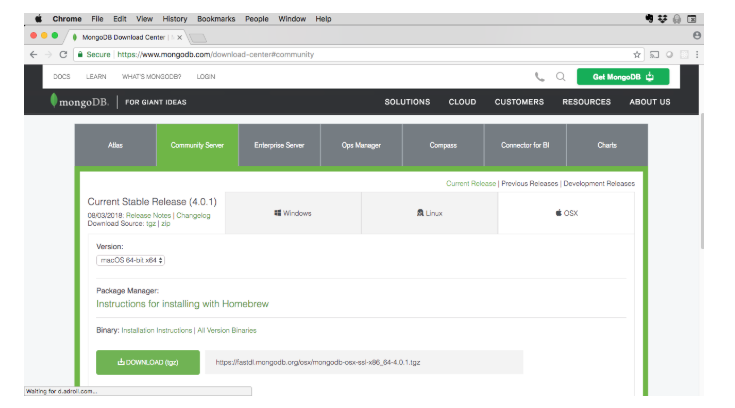Click the Release Notes link

pyautogui.click(x=148, y=215)
